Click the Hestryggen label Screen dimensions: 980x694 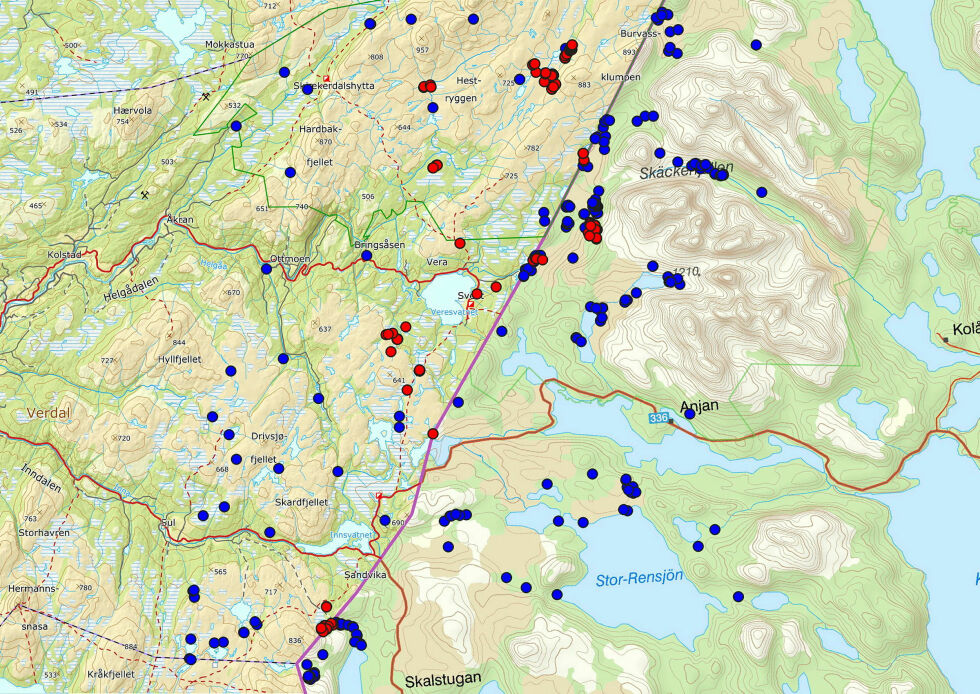[462, 89]
